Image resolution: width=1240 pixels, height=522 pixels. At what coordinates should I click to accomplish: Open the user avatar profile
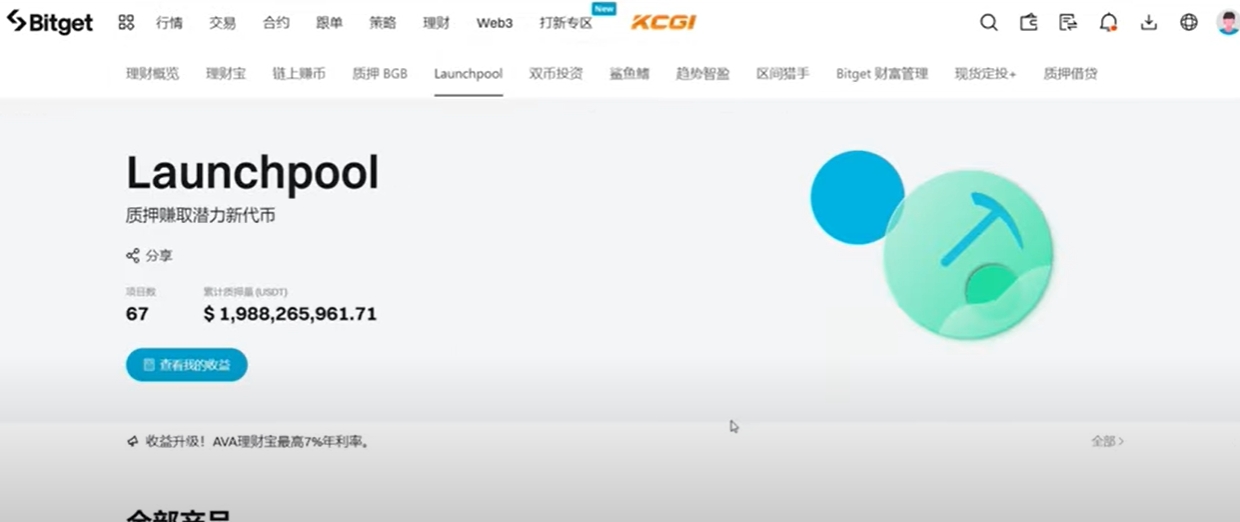(x=1228, y=22)
